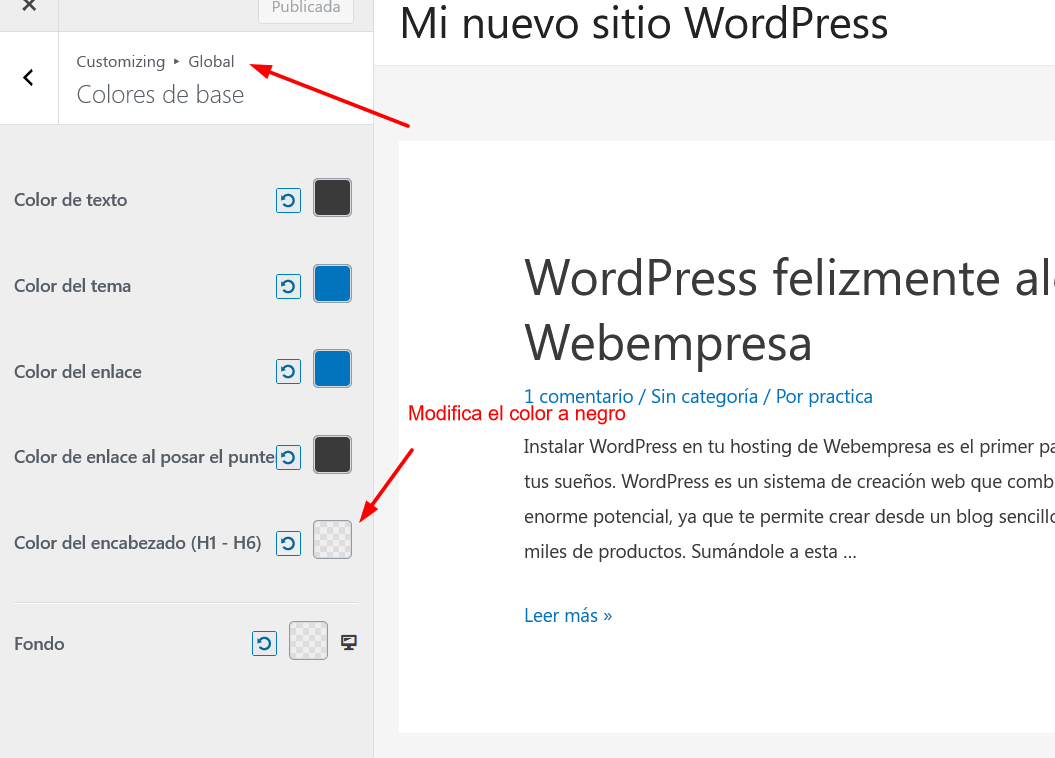Click the Color del enlace label
The width and height of the screenshot is (1055, 758).
(x=78, y=372)
